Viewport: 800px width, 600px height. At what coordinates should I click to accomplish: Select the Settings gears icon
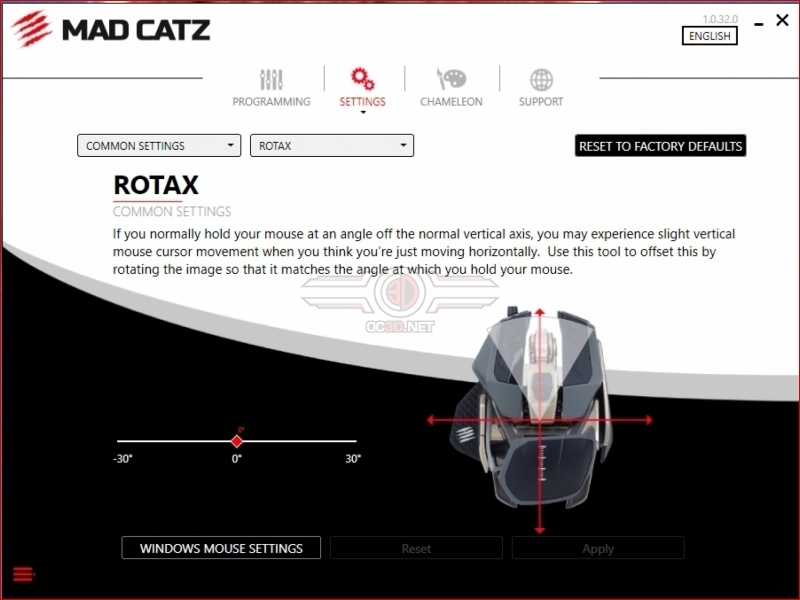click(362, 79)
